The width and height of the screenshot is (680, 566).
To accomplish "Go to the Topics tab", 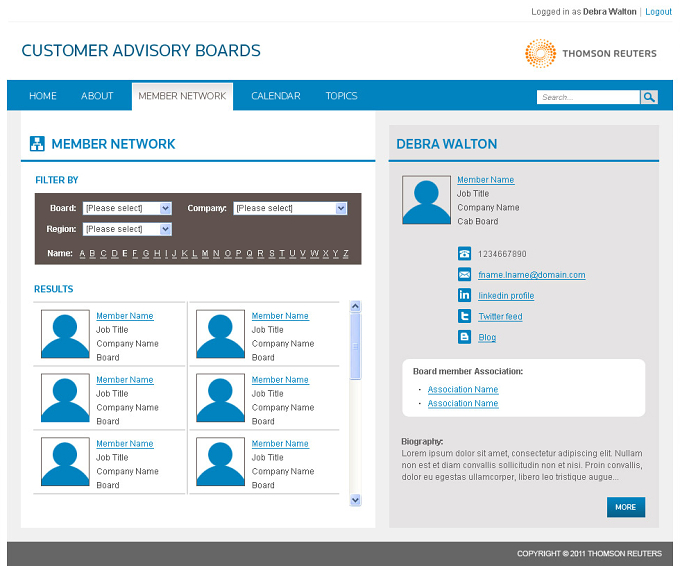I will pyautogui.click(x=341, y=96).
